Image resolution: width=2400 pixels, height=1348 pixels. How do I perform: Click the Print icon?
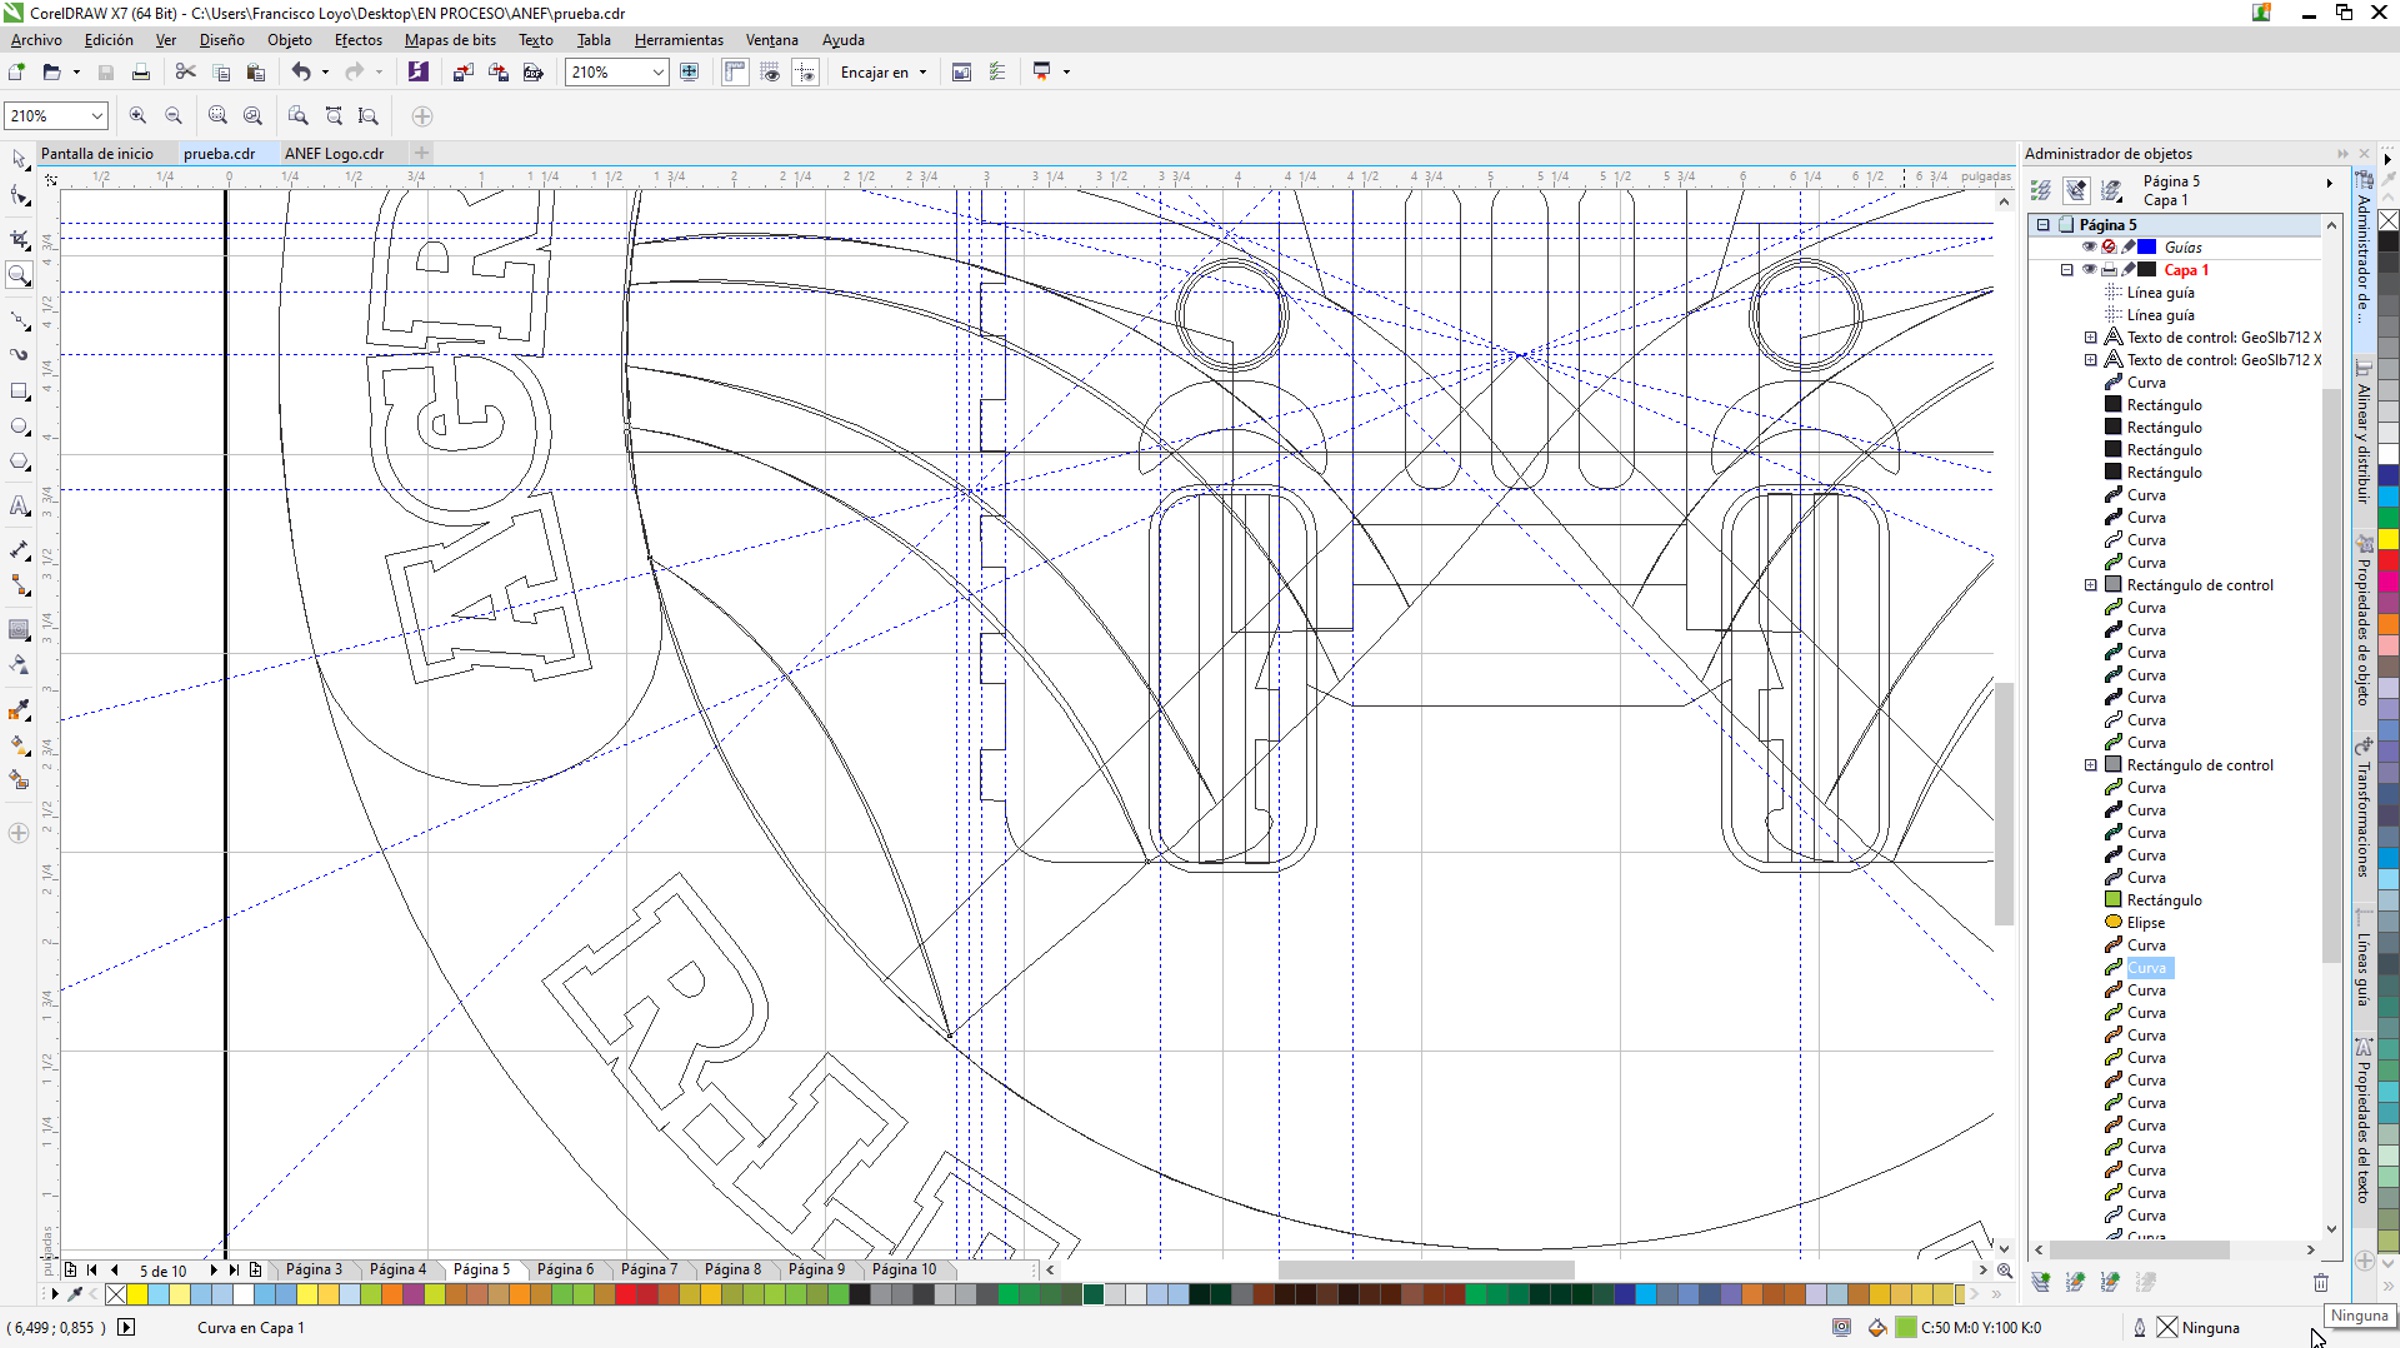pyautogui.click(x=141, y=72)
